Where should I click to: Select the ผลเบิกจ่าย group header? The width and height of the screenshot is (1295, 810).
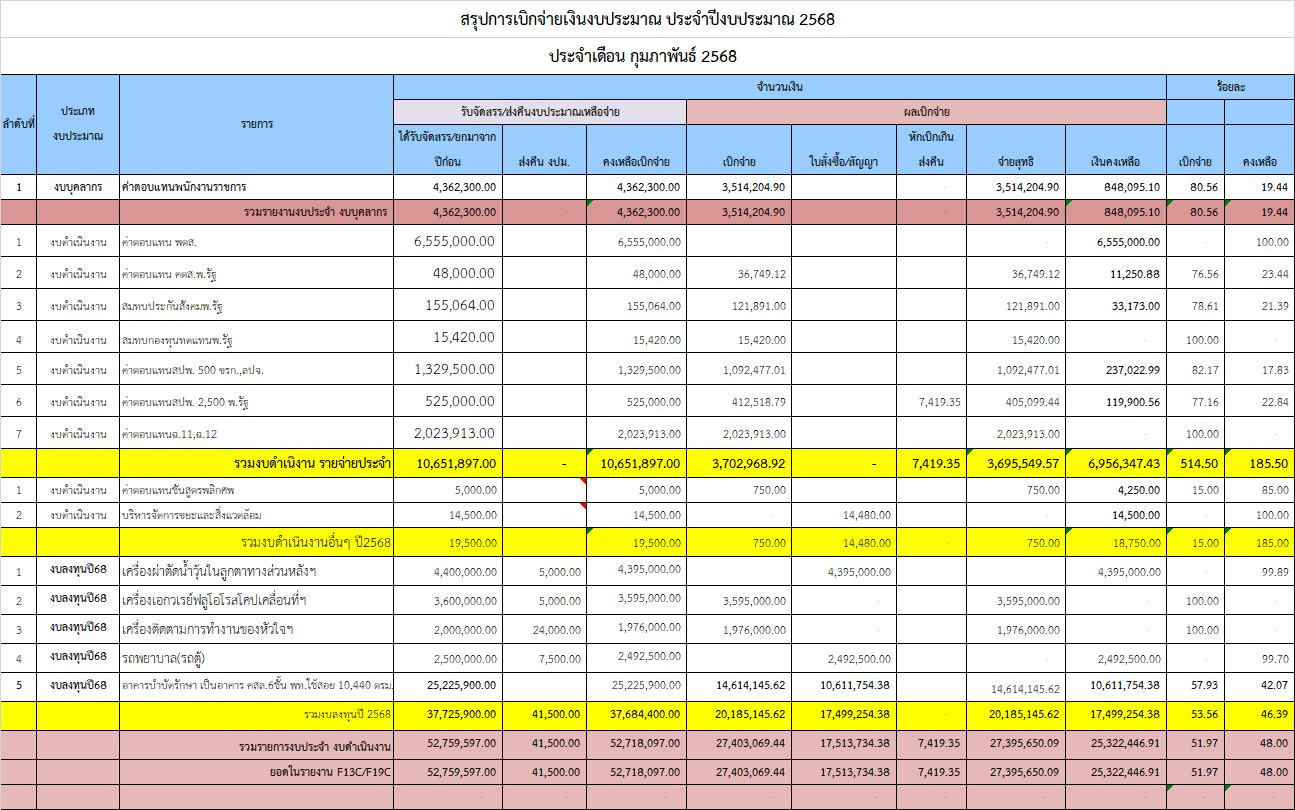926,112
